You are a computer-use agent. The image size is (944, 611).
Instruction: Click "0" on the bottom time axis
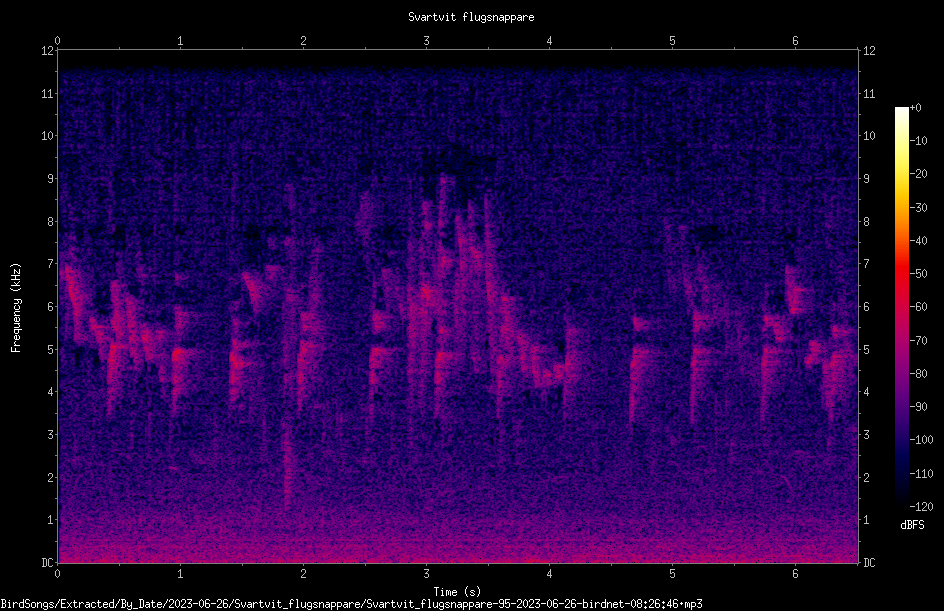click(x=57, y=574)
